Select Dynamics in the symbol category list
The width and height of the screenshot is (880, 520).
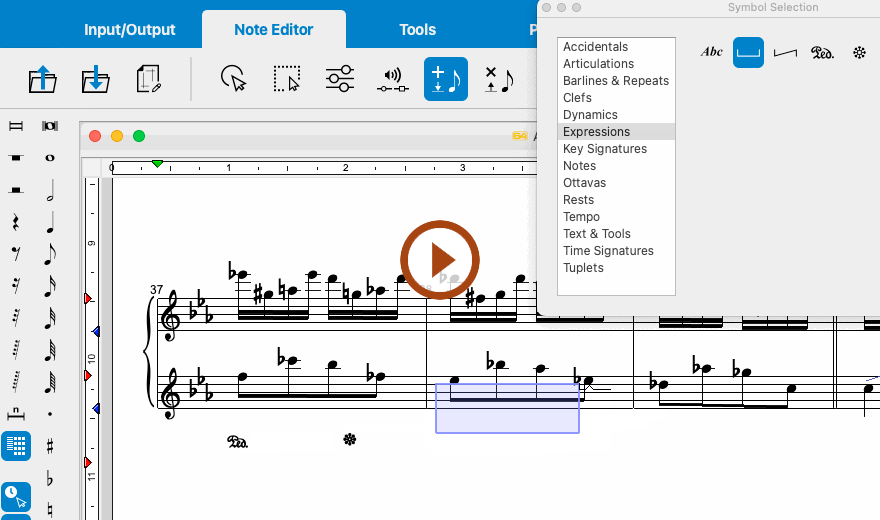(x=590, y=115)
